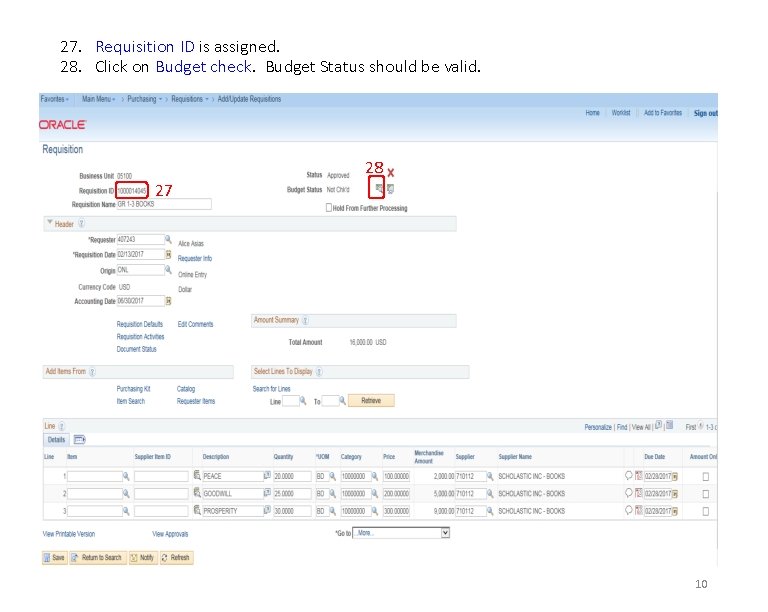
Task: Open Line grid in new window icon
Action: click(658, 425)
